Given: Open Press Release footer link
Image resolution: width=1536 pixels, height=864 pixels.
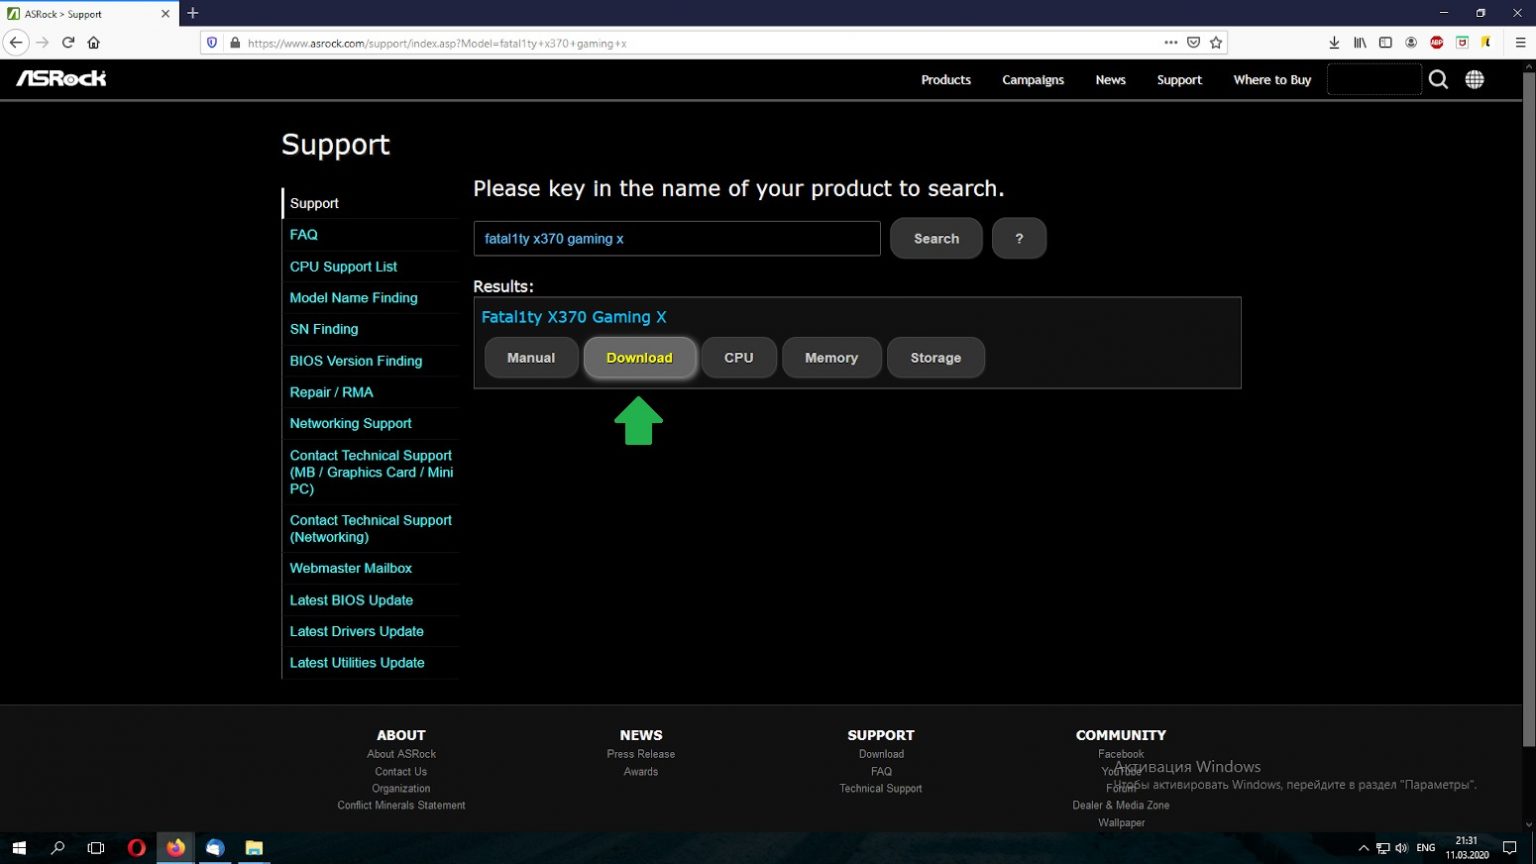Looking at the screenshot, I should (x=641, y=754).
